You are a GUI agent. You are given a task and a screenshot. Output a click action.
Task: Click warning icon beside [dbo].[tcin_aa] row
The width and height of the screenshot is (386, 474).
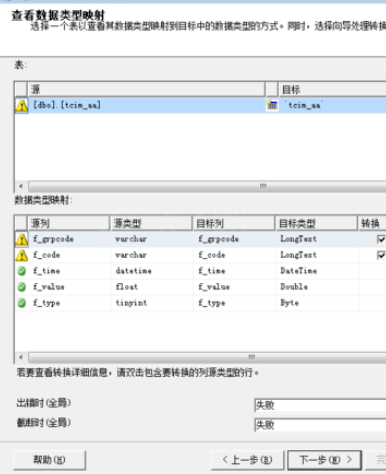22,106
